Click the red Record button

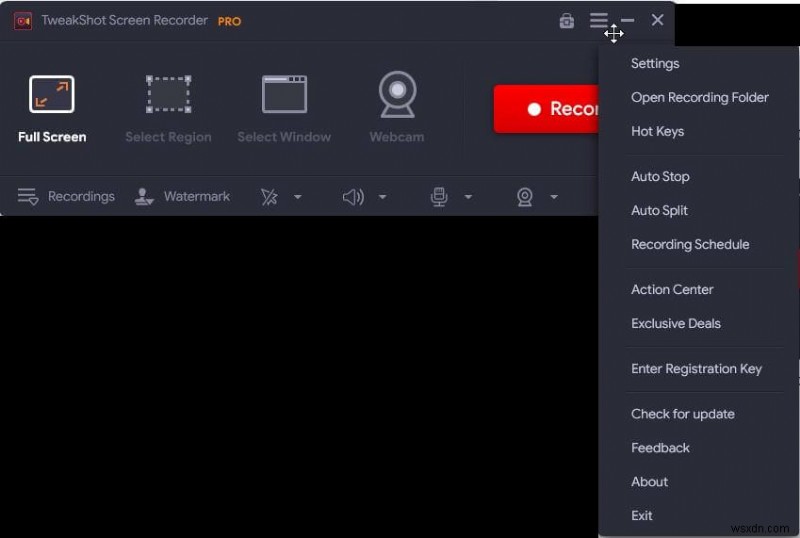point(546,109)
